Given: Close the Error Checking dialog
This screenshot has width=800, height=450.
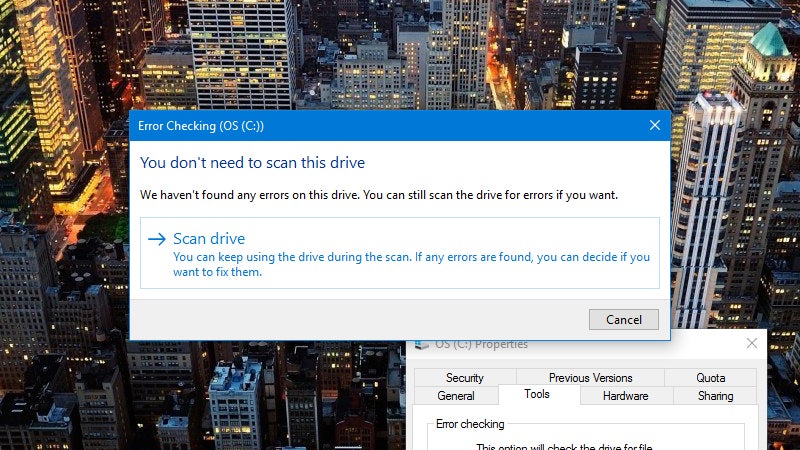Looking at the screenshot, I should [654, 126].
